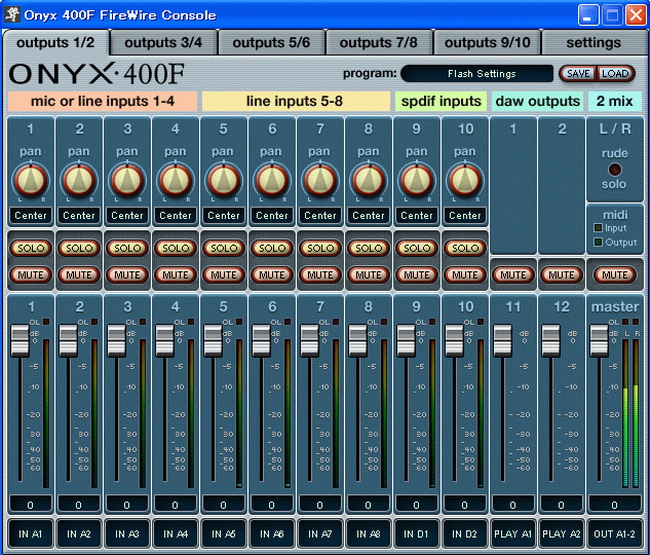This screenshot has width=650, height=555.
Task: Click the master fader handle
Action: [x=599, y=341]
